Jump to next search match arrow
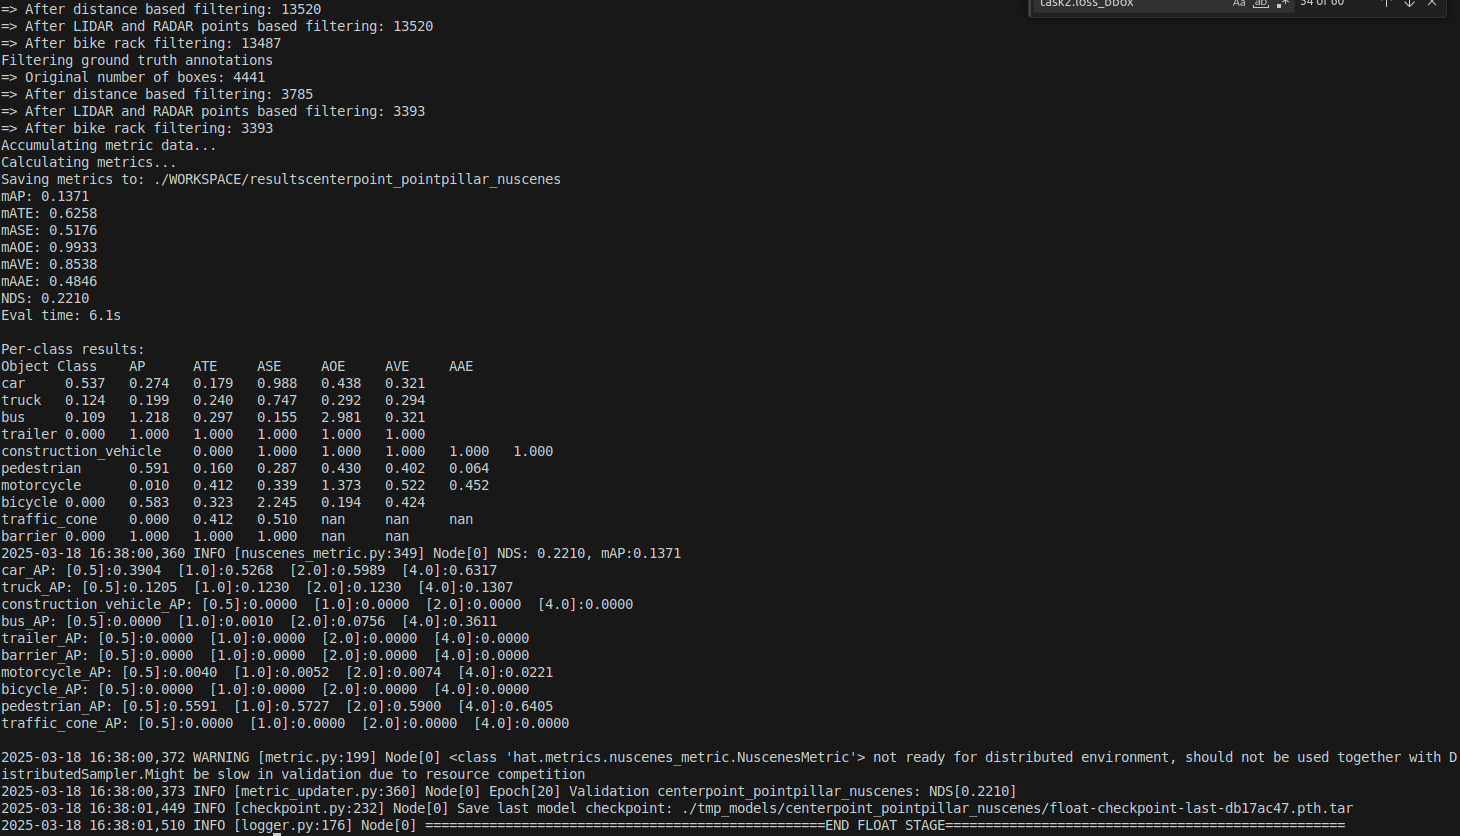Viewport: 1460px width, 836px height. (x=1409, y=3)
